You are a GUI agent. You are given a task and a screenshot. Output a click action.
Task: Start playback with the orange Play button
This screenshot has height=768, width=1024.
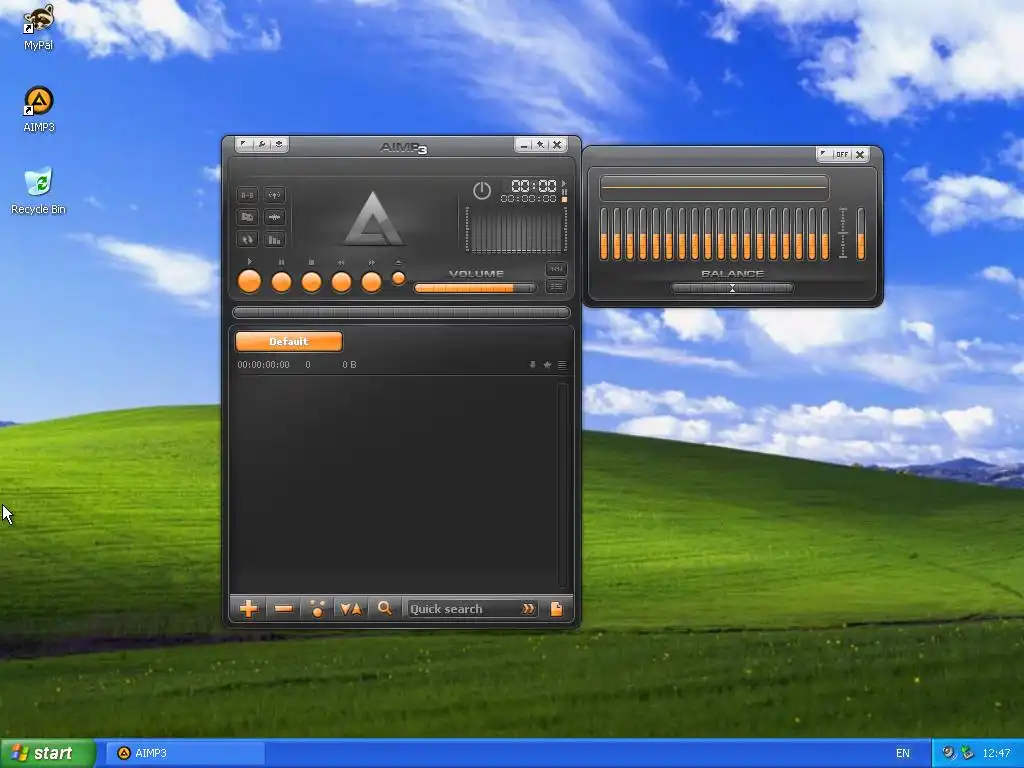tap(249, 281)
